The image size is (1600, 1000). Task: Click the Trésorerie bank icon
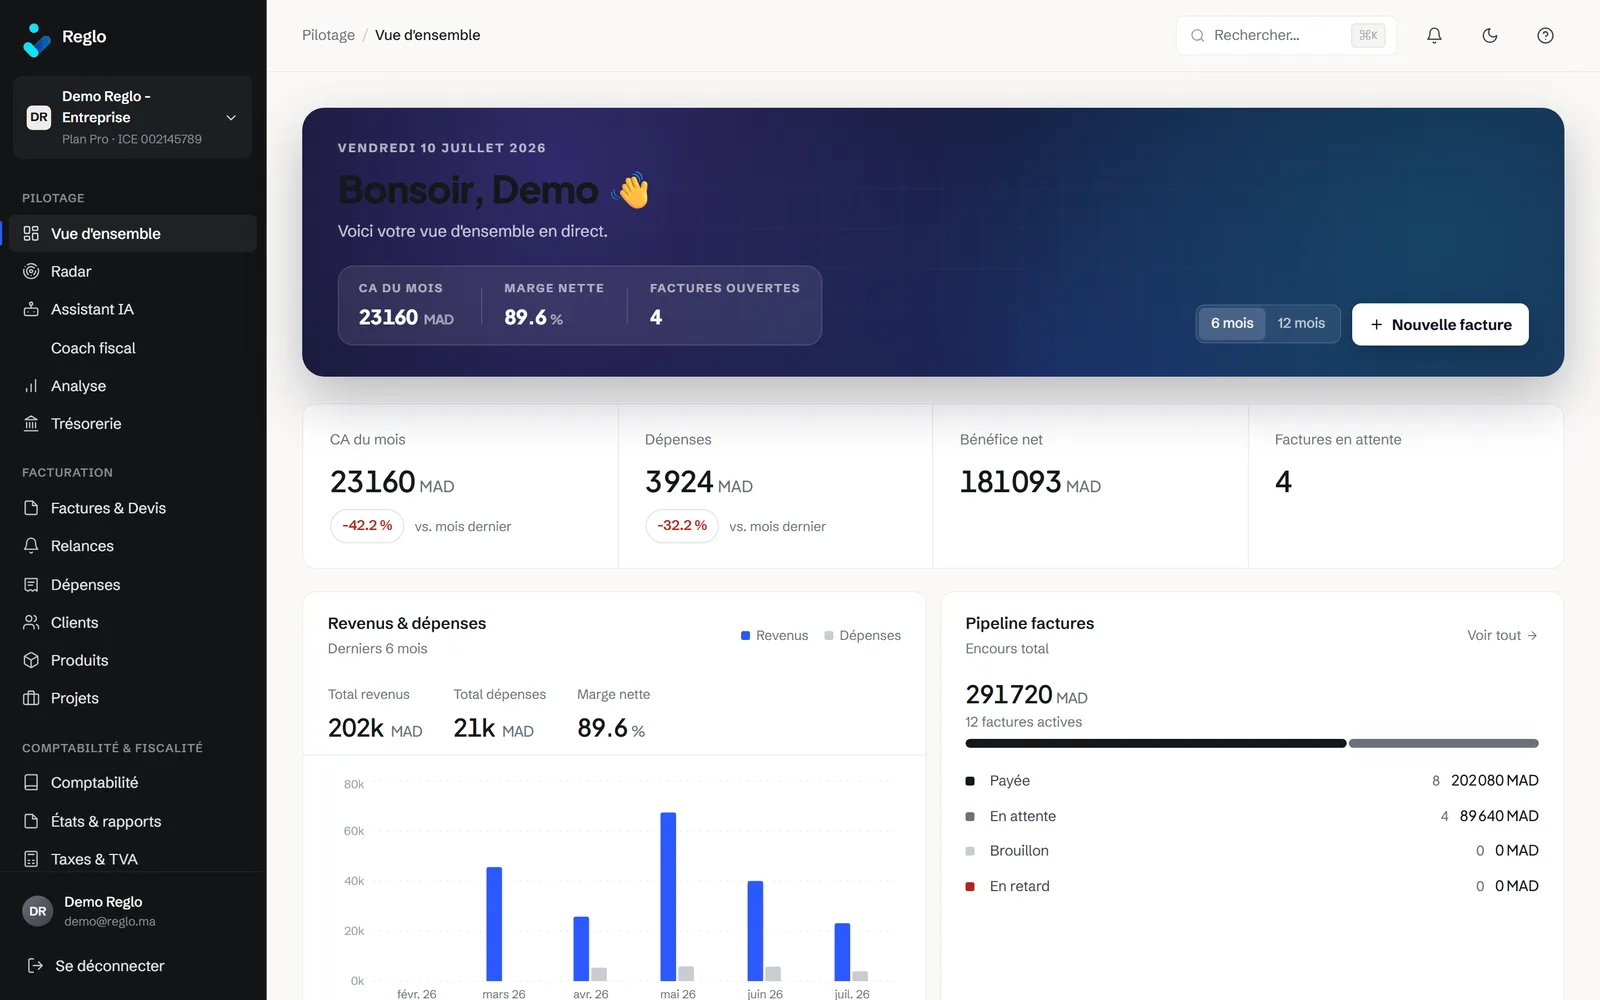[31, 424]
